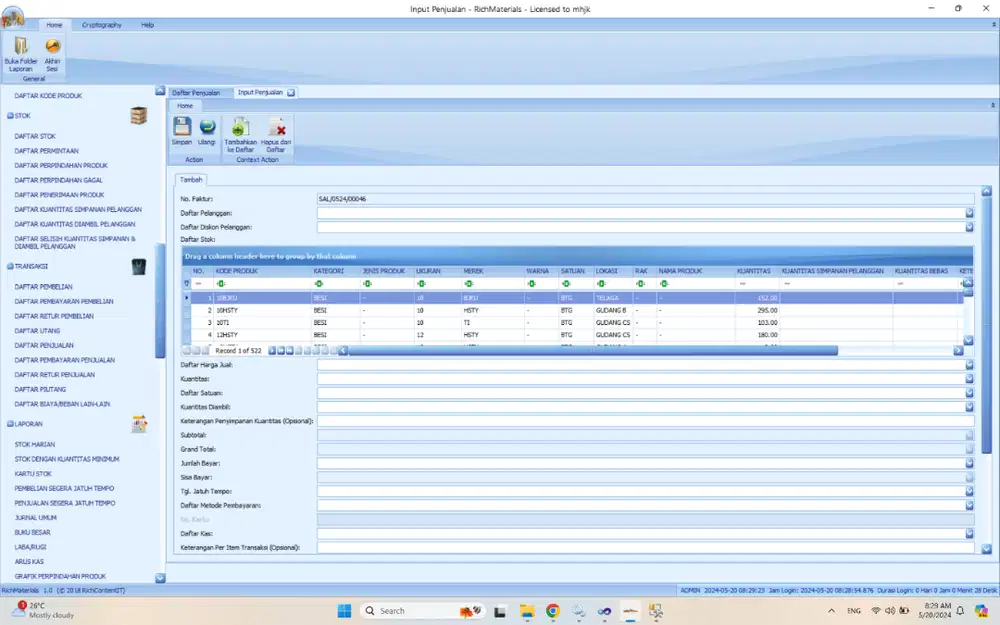Open DAFTAR STOK from the sidebar

point(35,136)
